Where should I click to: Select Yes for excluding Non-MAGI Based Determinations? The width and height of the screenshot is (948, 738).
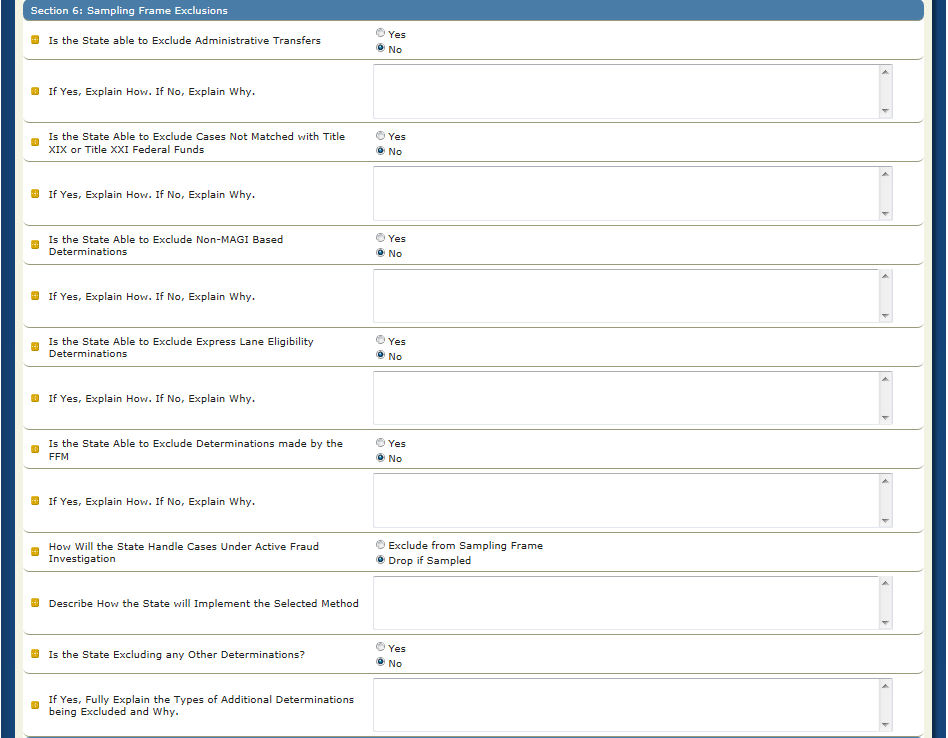(x=380, y=238)
